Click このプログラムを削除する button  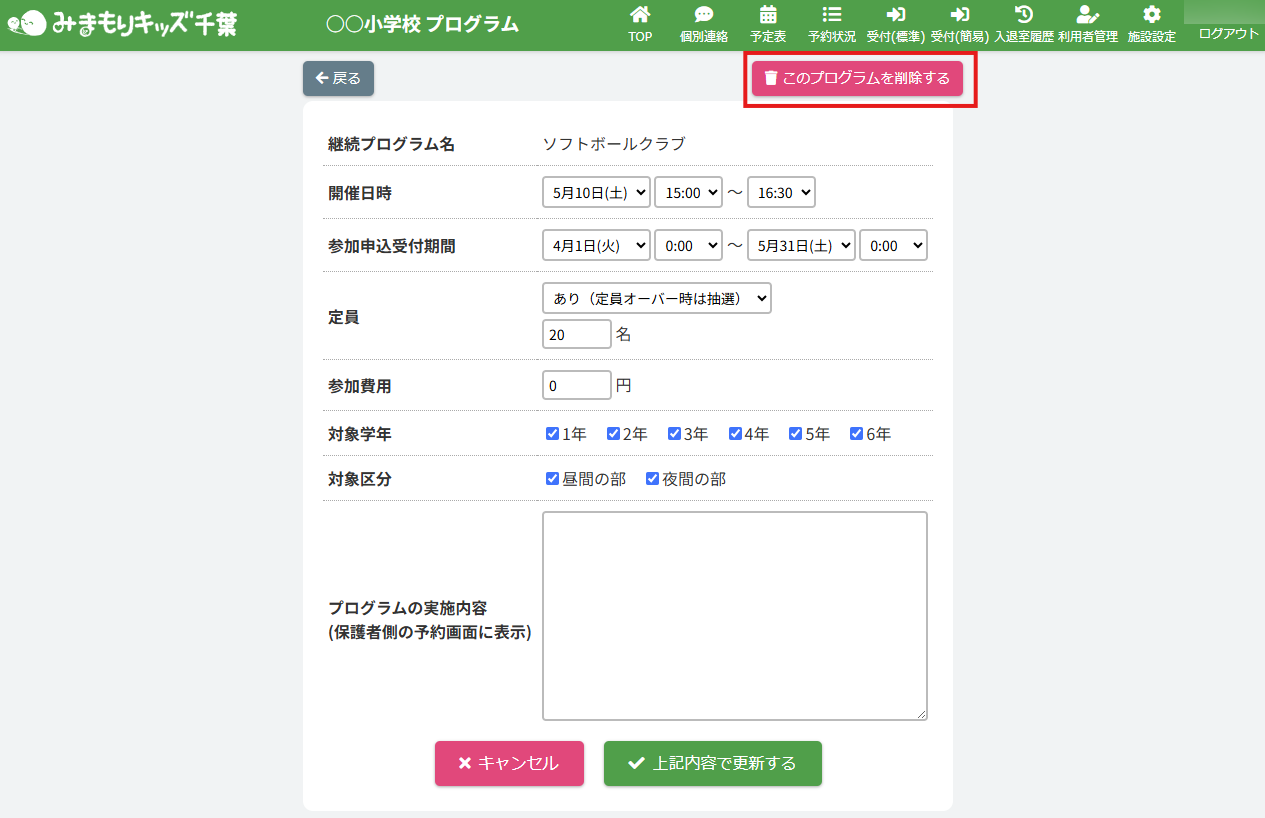[857, 78]
